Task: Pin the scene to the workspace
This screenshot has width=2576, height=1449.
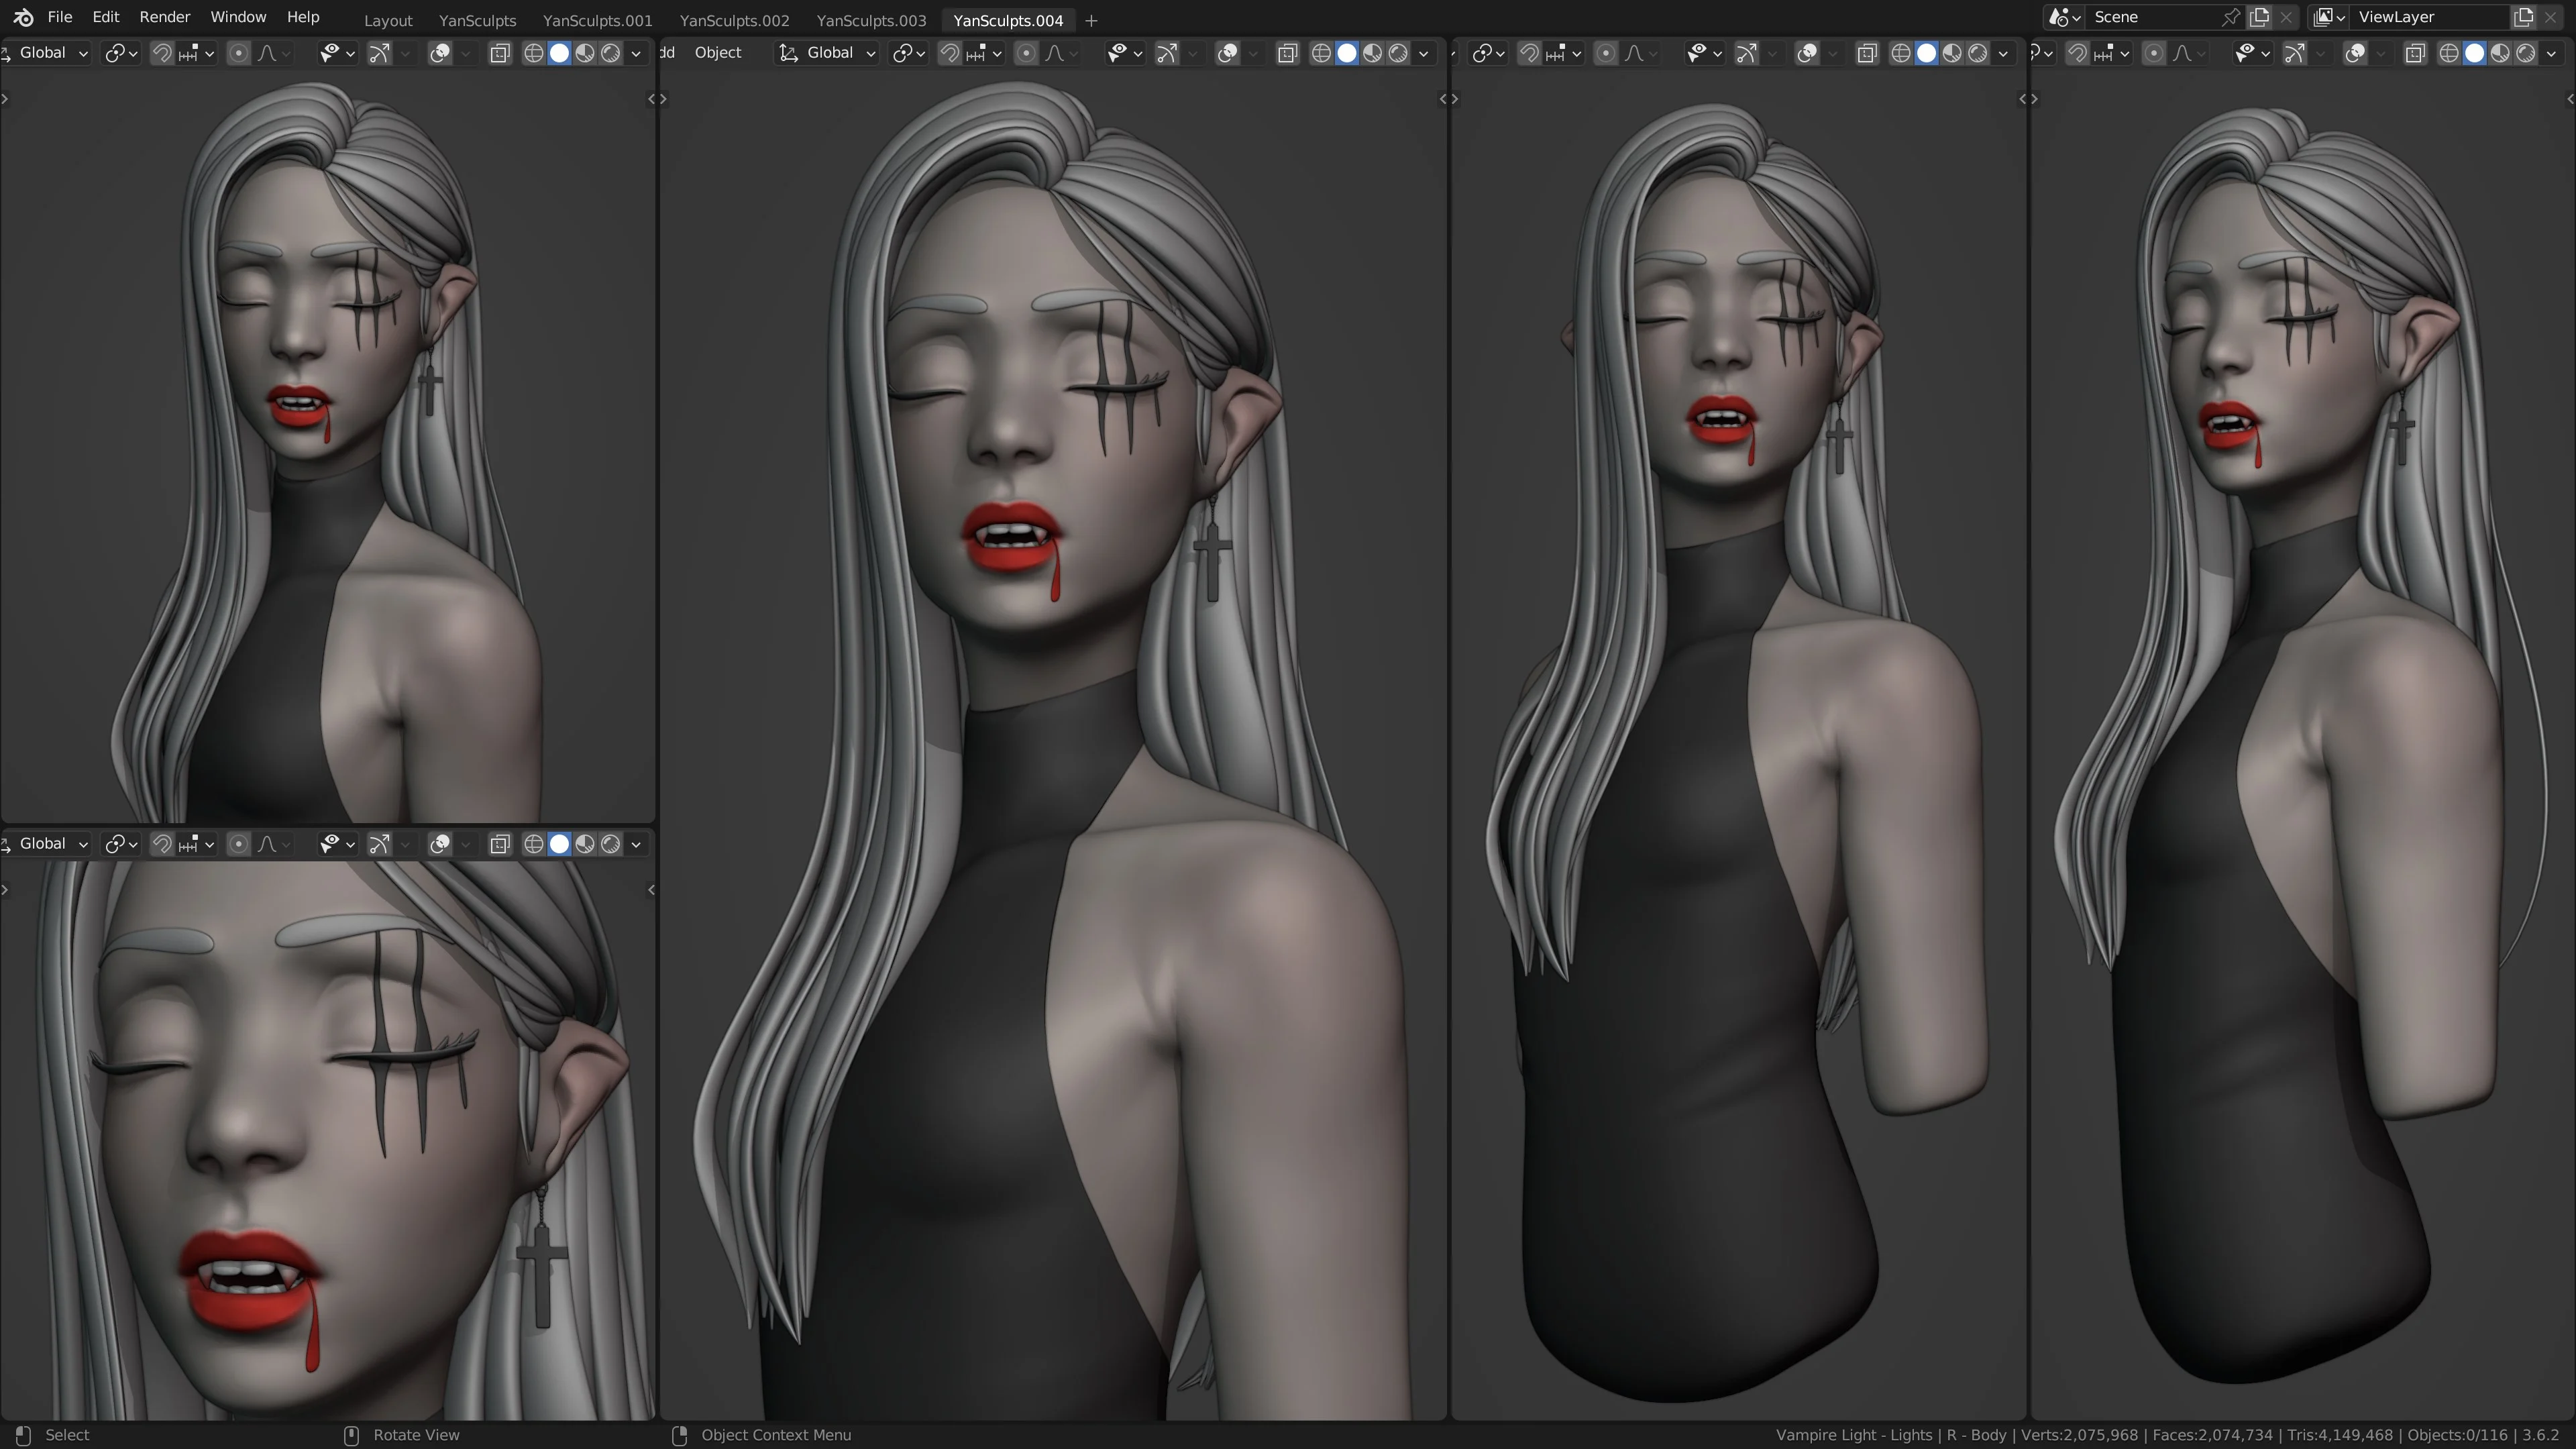Action: 2231,17
